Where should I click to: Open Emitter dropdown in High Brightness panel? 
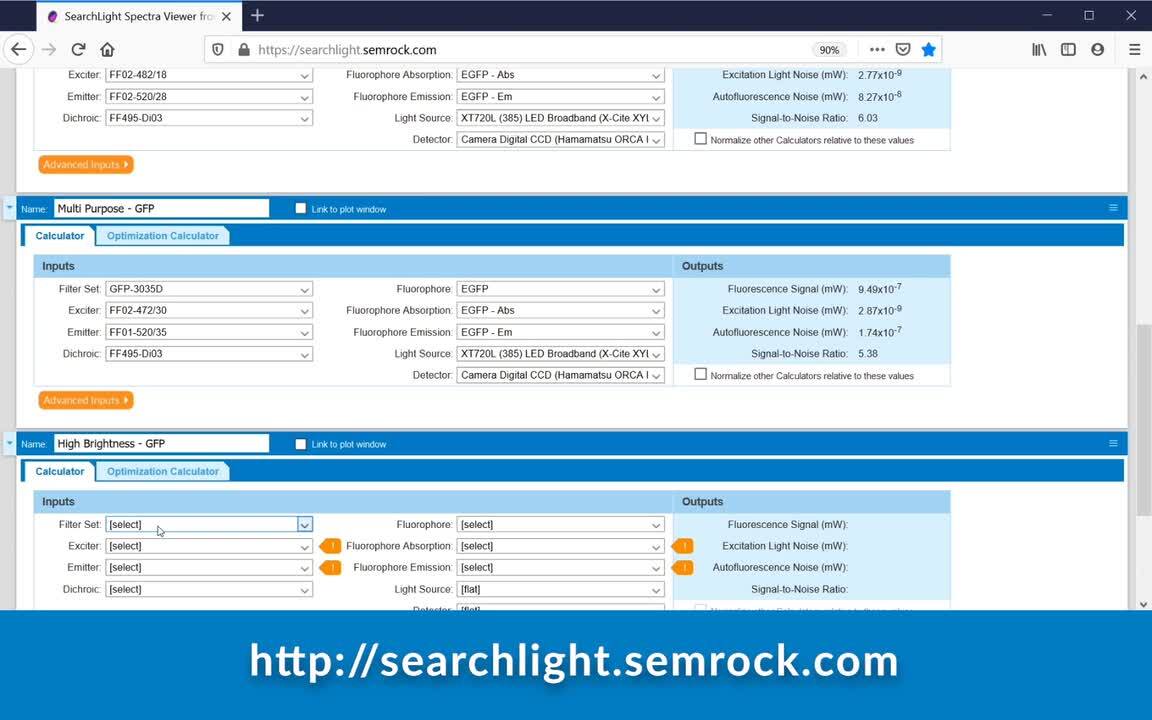[x=209, y=567]
